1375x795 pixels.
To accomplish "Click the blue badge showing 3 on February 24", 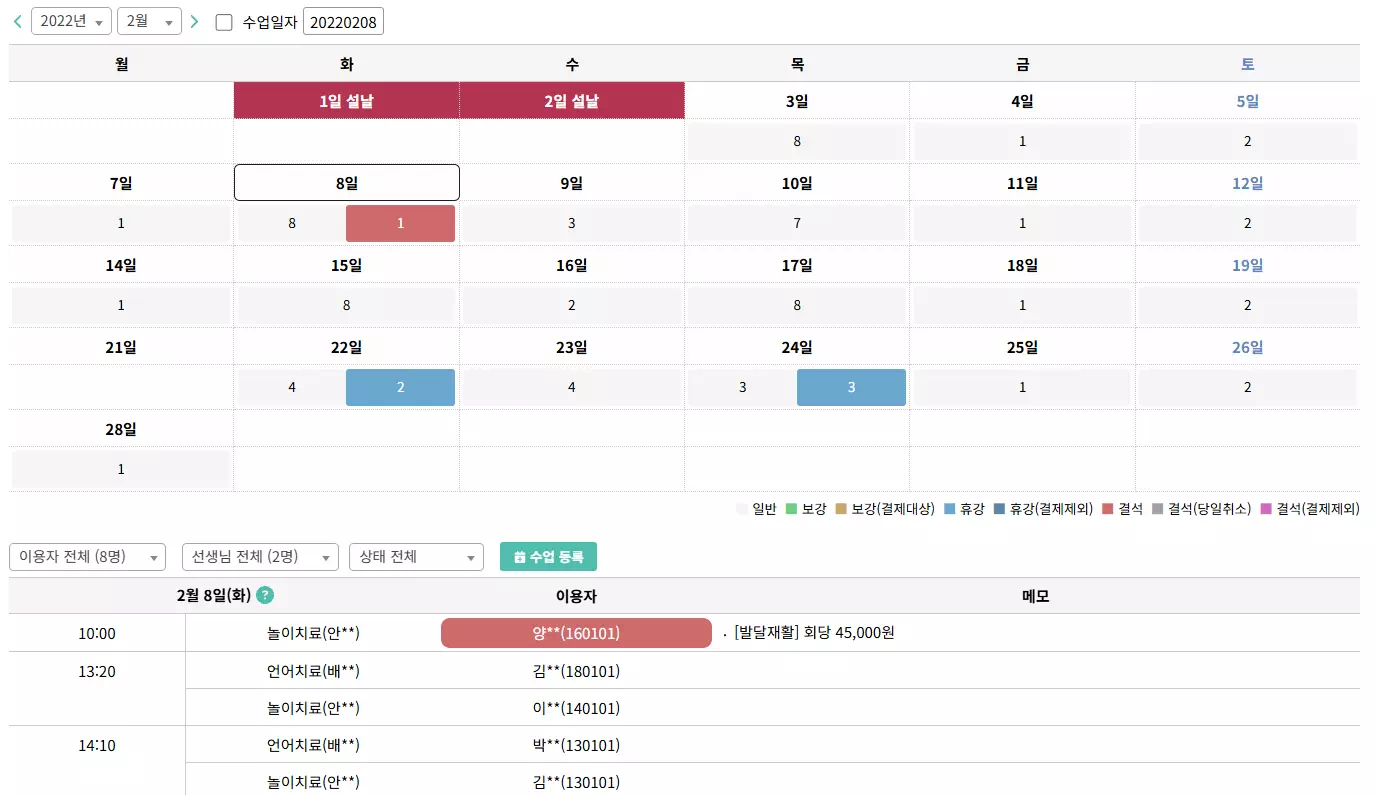I will pos(851,387).
